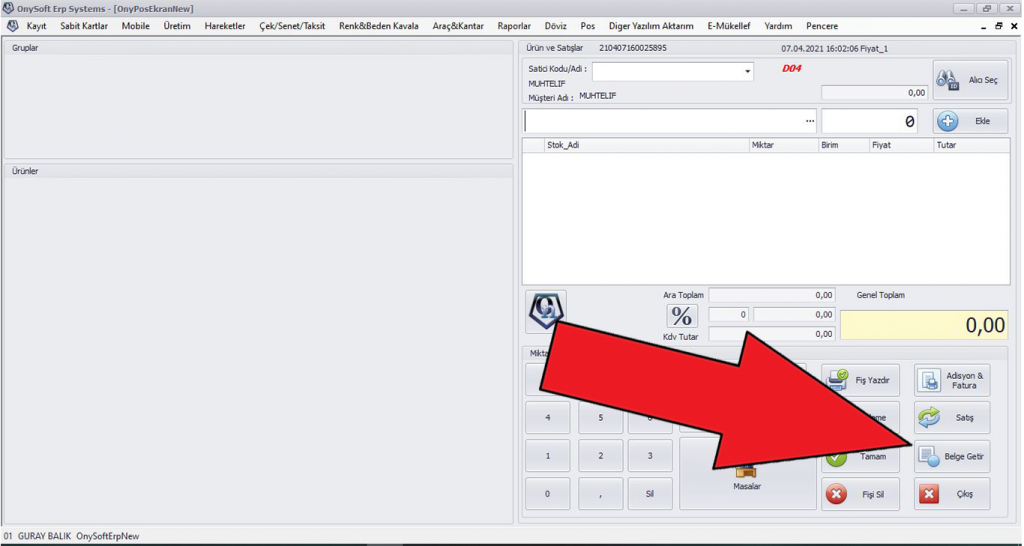This screenshot has height=546, width=1024.
Task: Click the OnySoft icon in the menu bar
Action: tap(12, 26)
